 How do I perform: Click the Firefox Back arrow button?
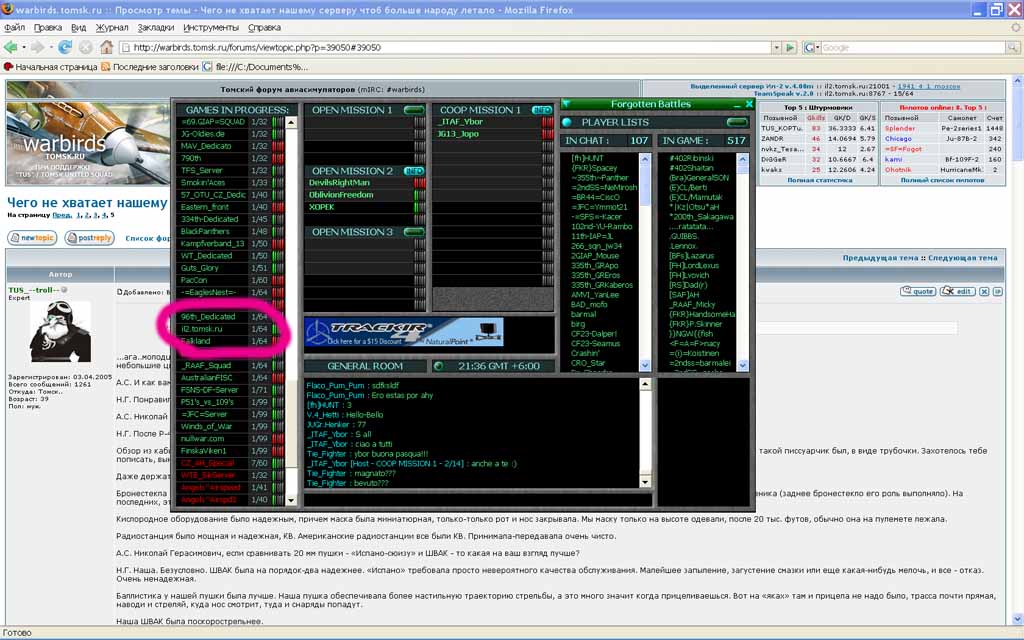12,47
